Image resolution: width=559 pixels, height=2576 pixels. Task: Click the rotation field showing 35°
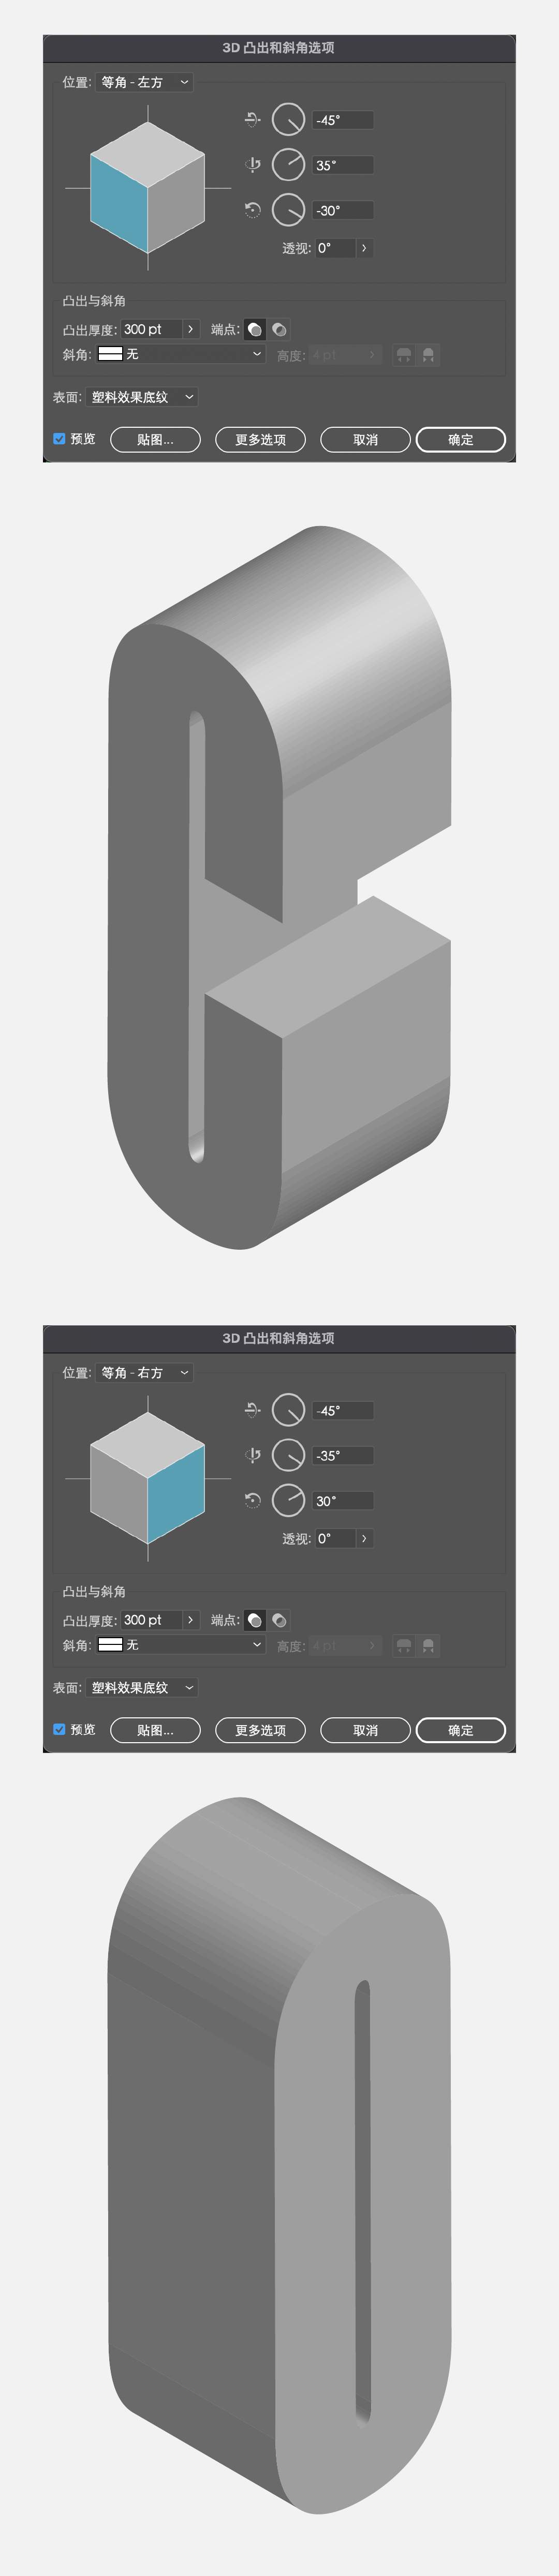(x=343, y=165)
